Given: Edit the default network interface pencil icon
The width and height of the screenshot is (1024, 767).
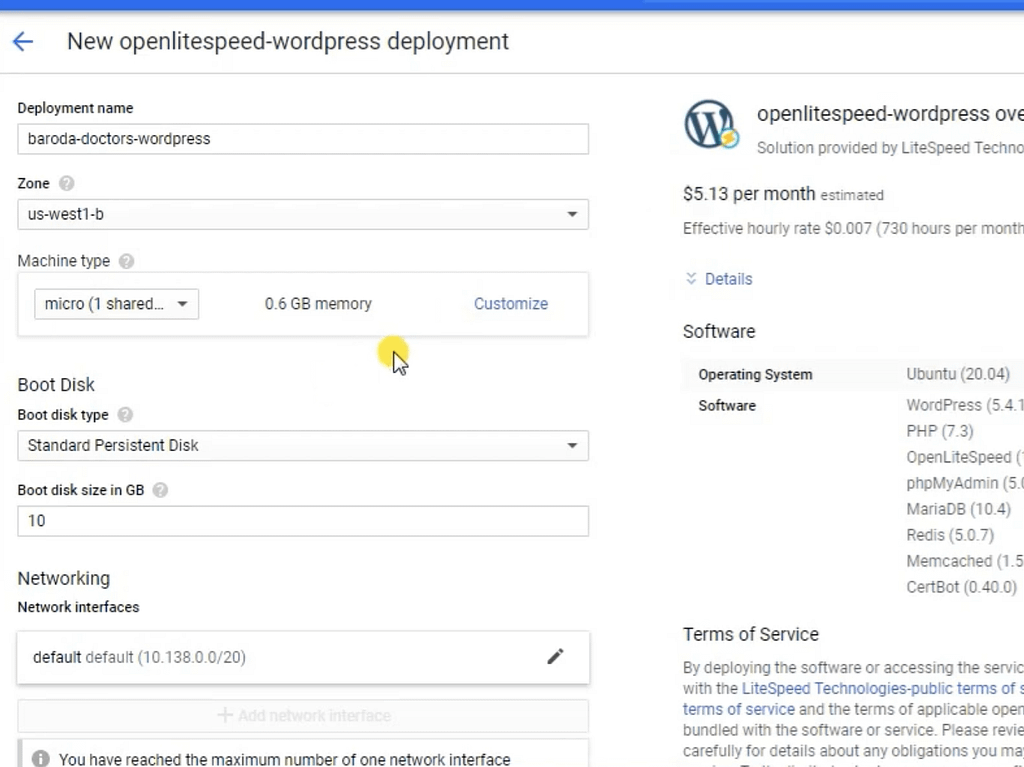Looking at the screenshot, I should click(555, 657).
